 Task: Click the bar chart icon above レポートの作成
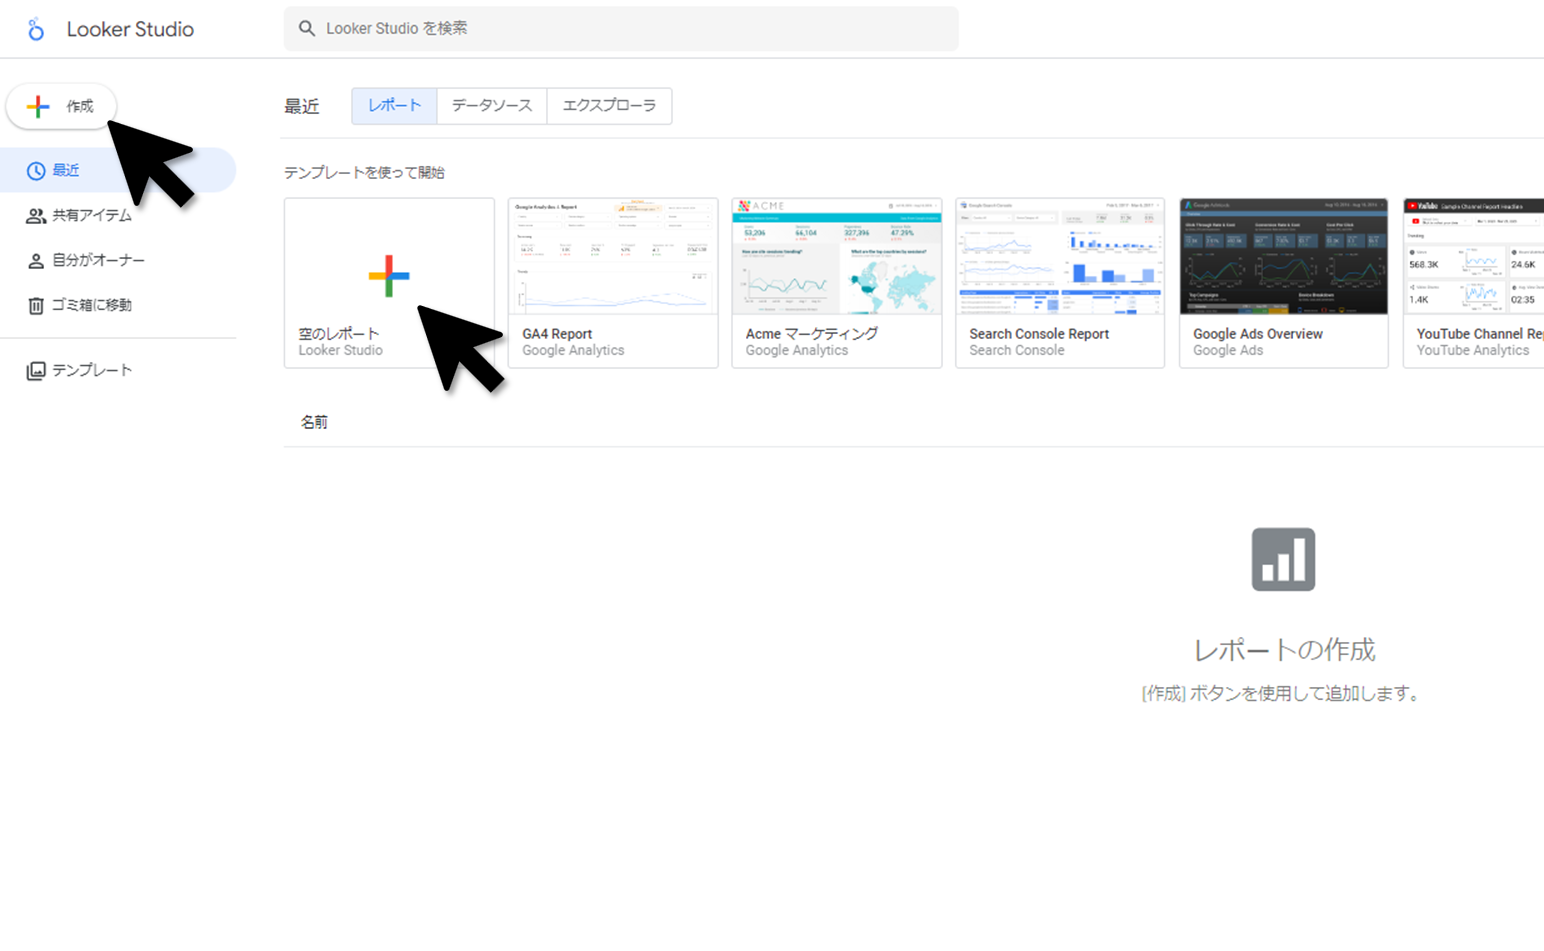point(1283,560)
